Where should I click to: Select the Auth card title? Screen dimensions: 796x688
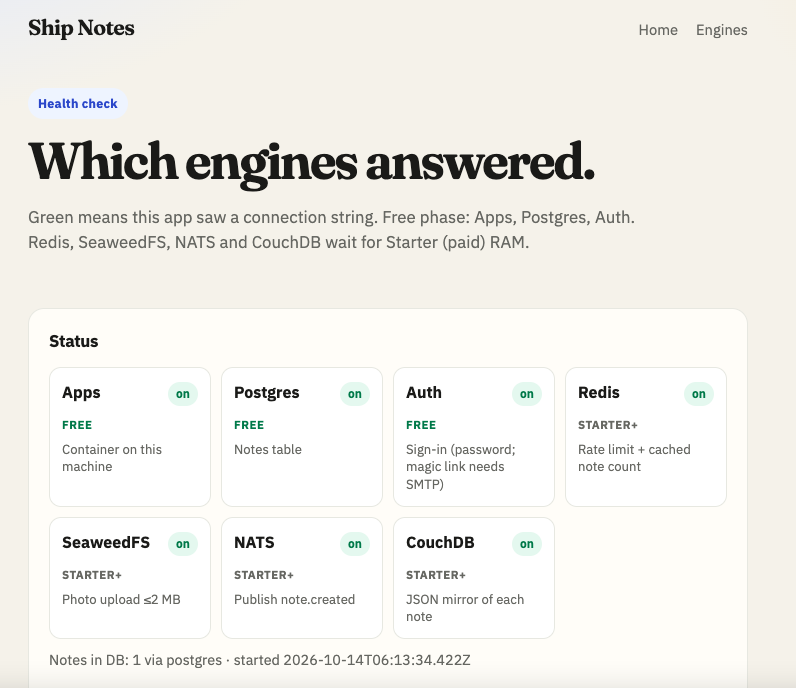[424, 392]
